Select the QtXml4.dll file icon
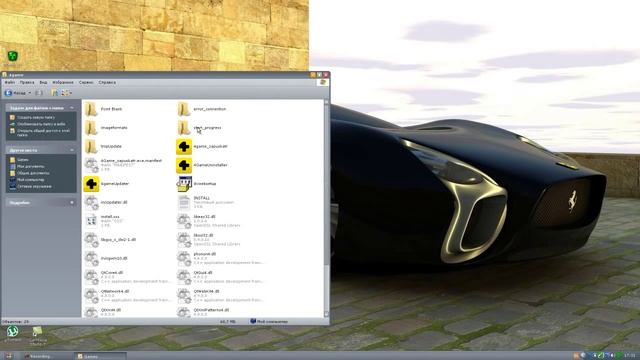 coord(91,312)
